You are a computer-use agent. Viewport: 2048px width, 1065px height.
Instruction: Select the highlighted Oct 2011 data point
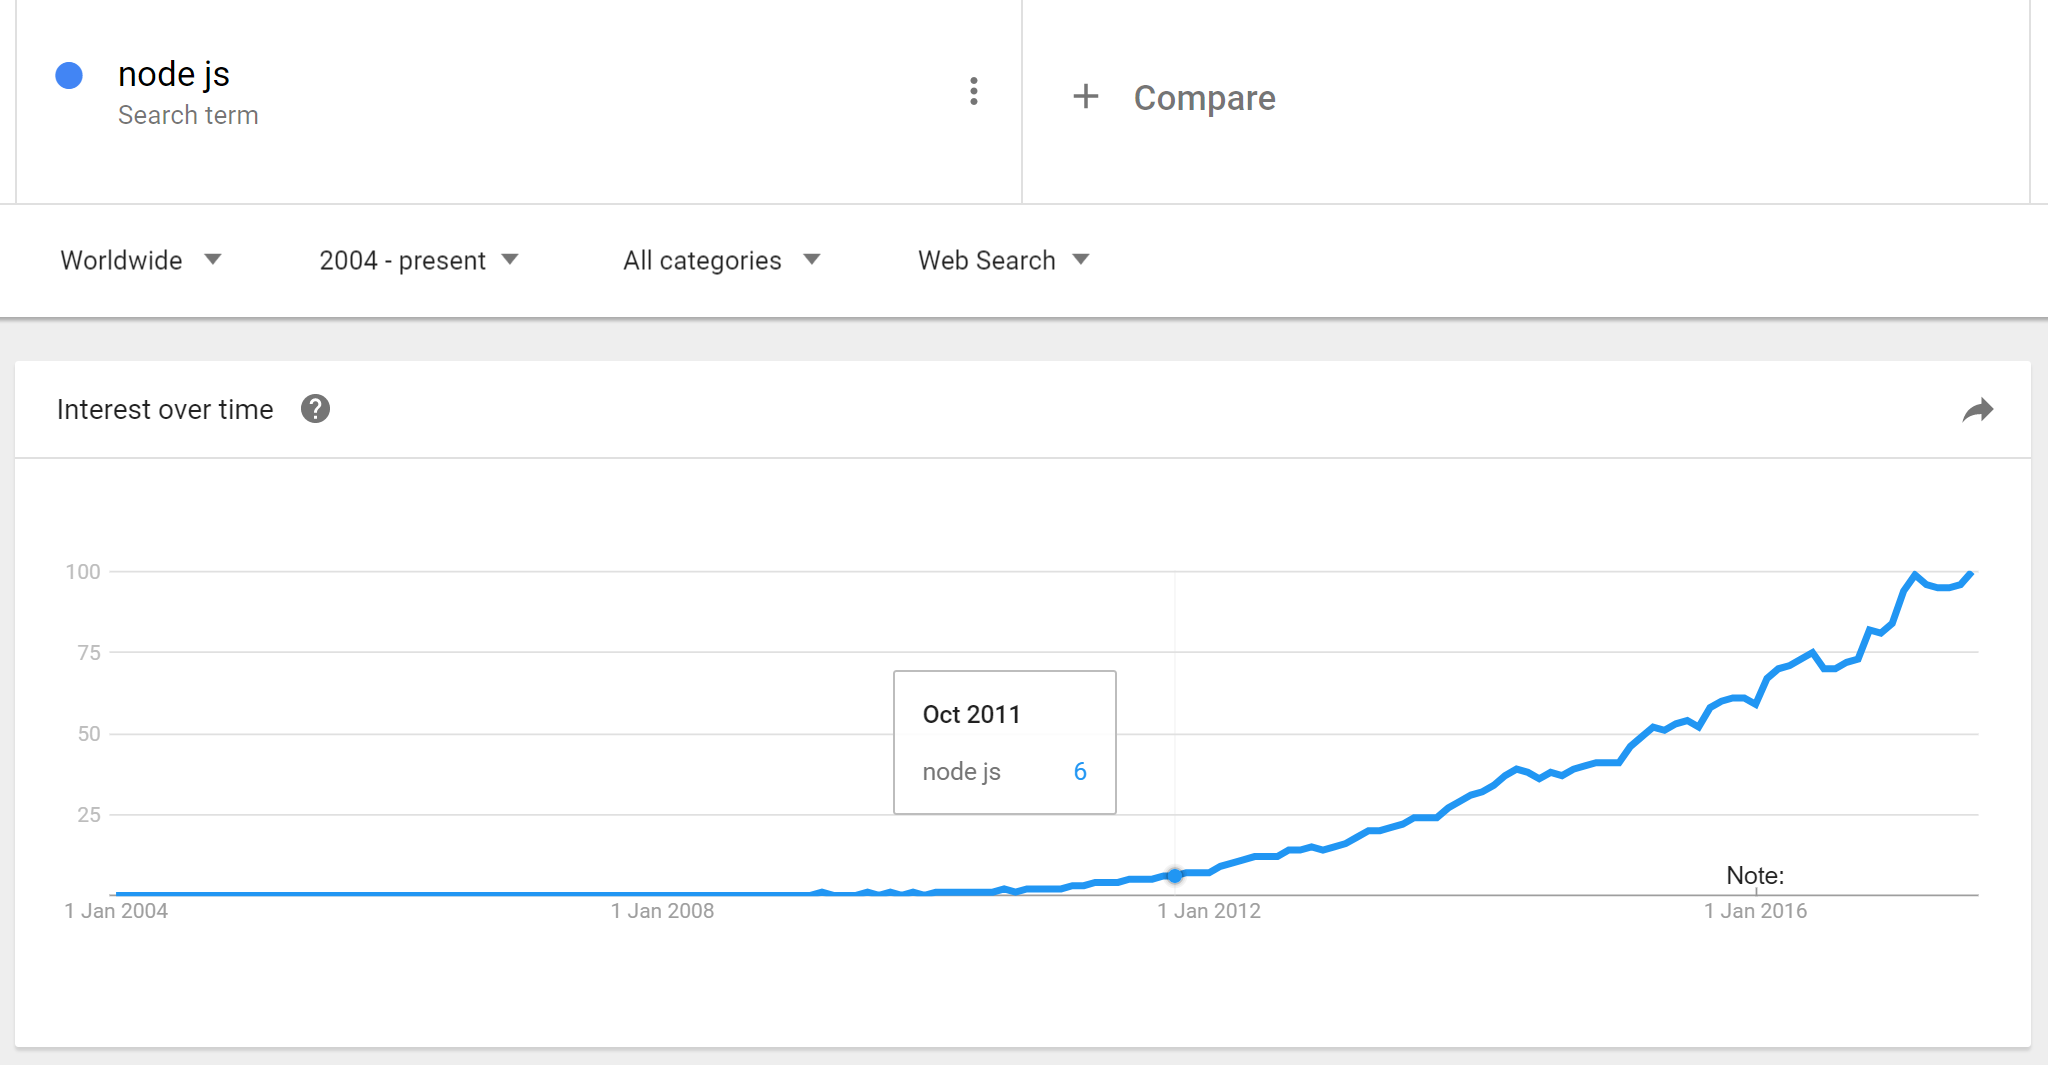pyautogui.click(x=1175, y=875)
